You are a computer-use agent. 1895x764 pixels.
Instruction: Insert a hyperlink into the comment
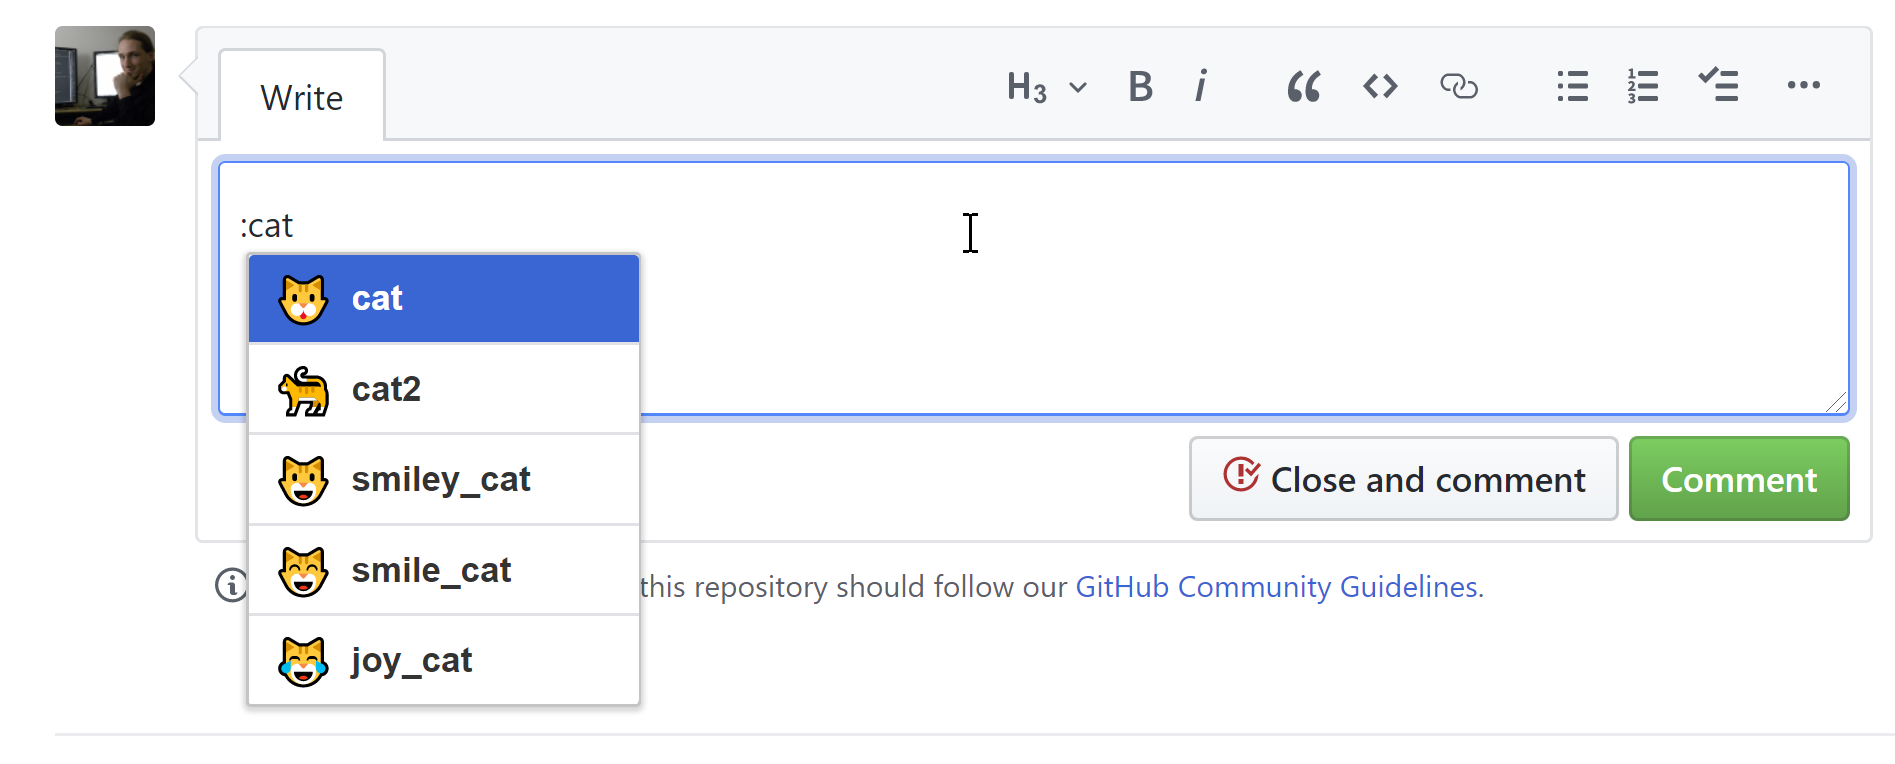[x=1459, y=87]
